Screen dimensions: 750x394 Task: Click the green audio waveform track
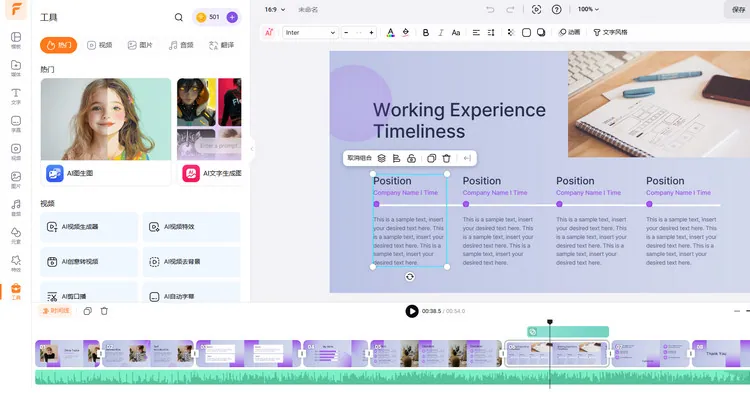(392, 377)
